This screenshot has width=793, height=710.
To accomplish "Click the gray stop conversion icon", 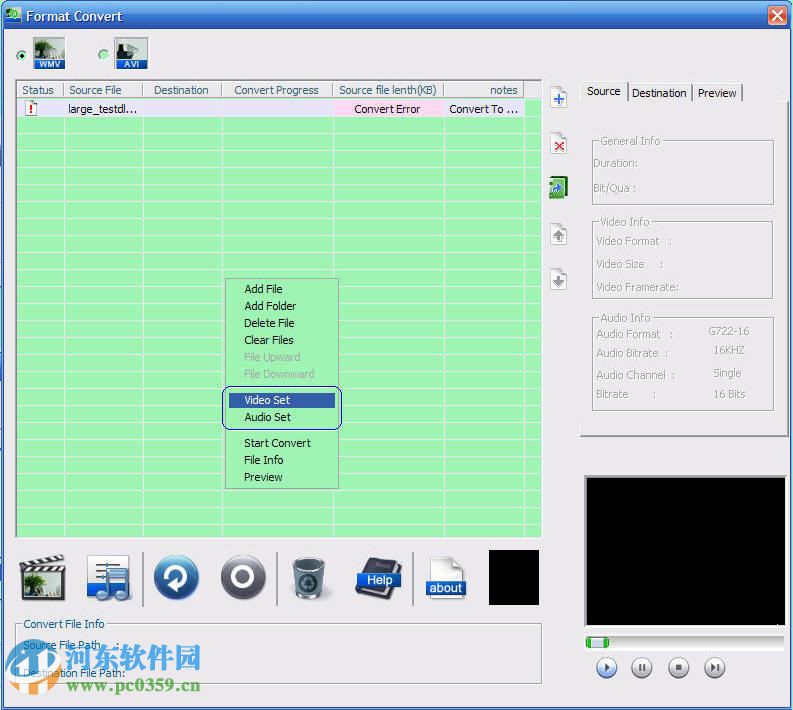I will [243, 577].
